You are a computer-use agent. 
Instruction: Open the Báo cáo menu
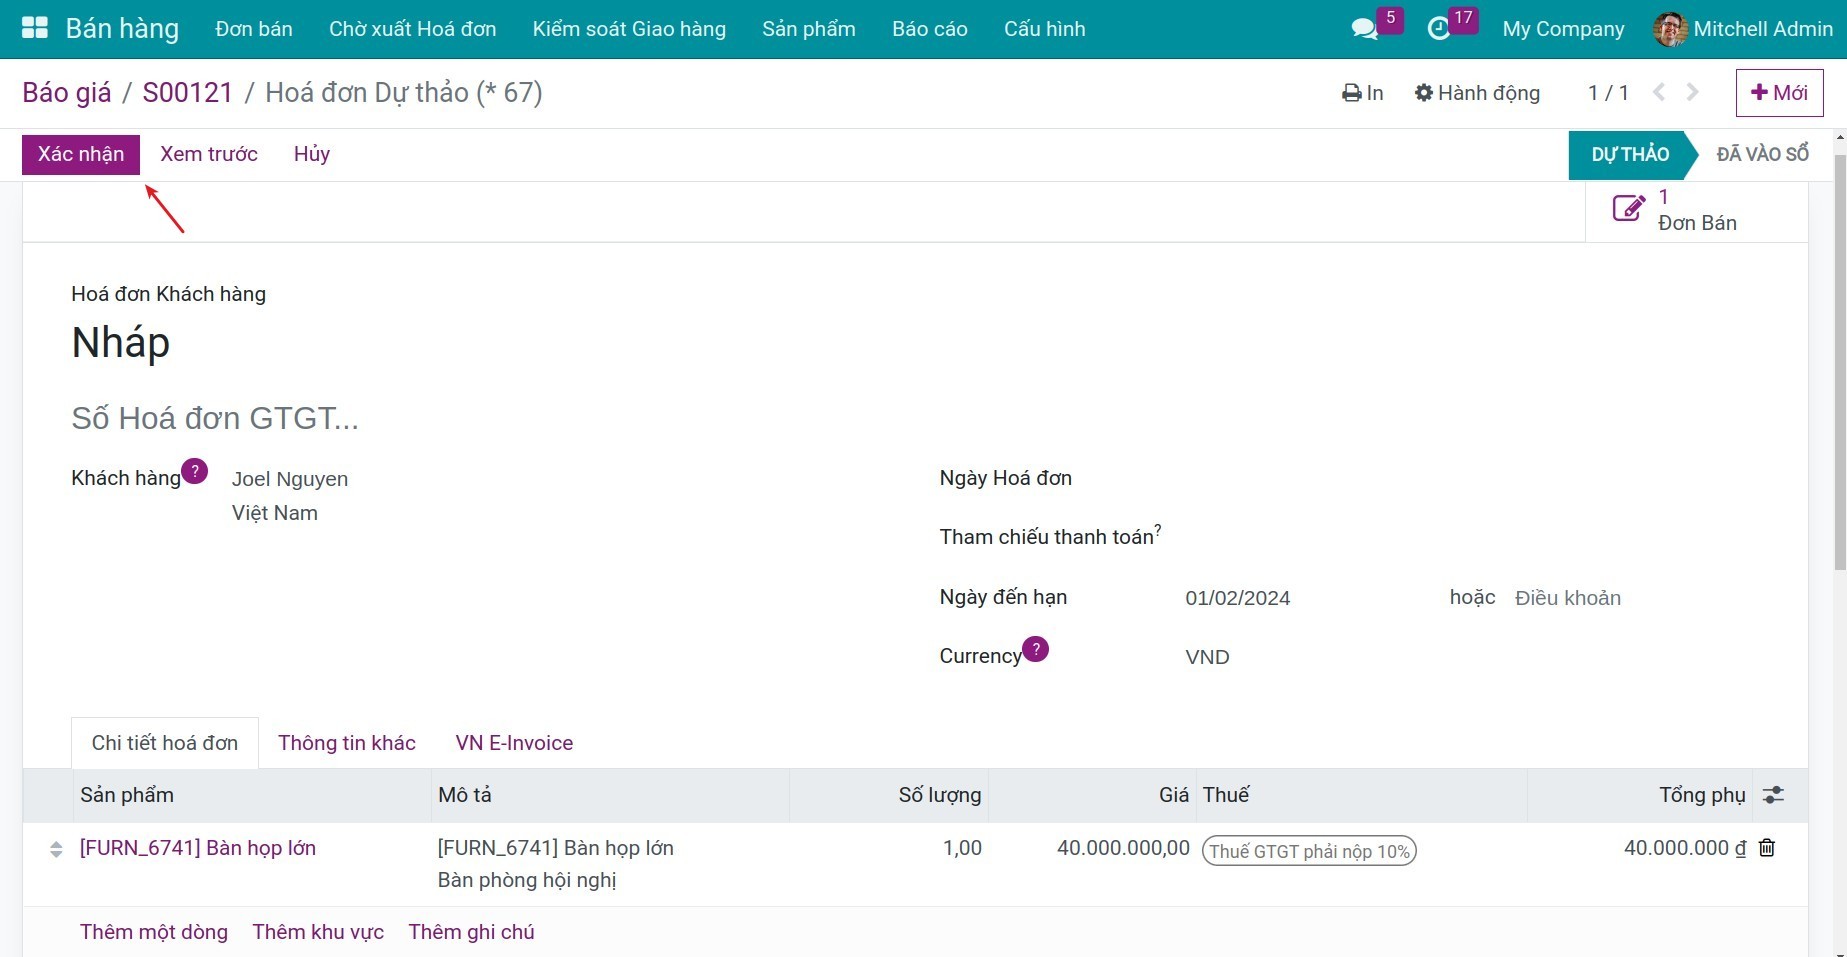(x=929, y=29)
